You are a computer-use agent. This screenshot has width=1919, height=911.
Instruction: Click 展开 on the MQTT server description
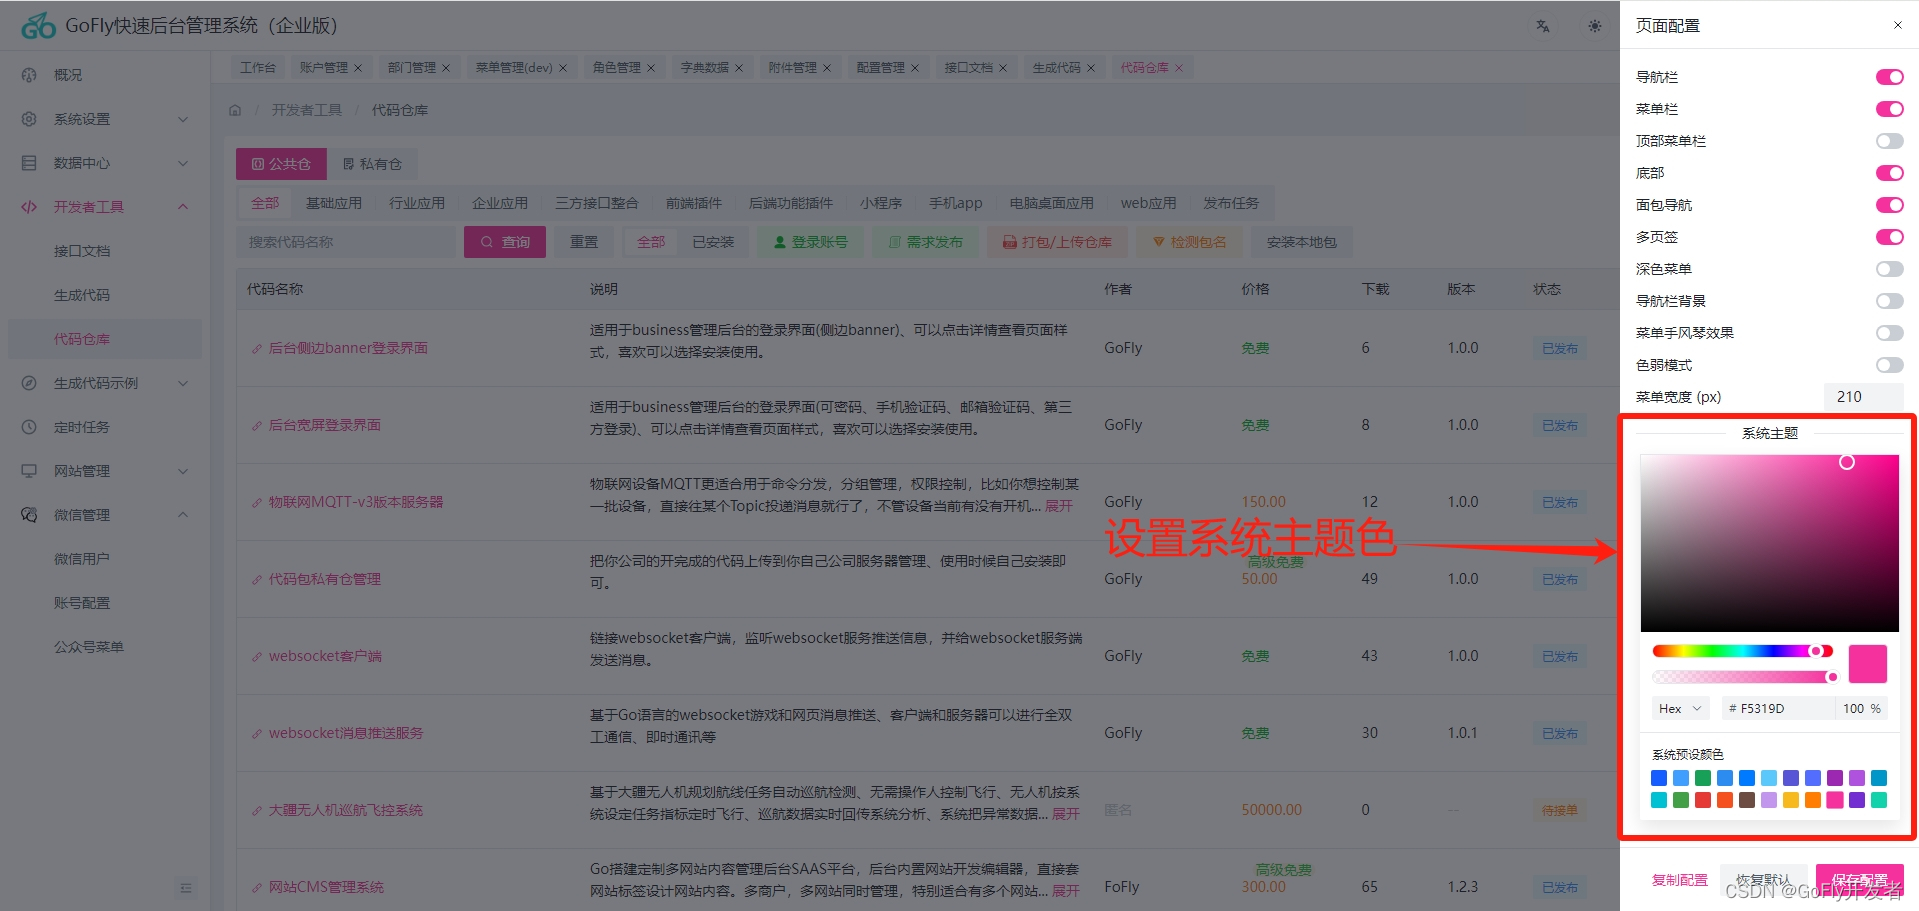tap(1063, 505)
